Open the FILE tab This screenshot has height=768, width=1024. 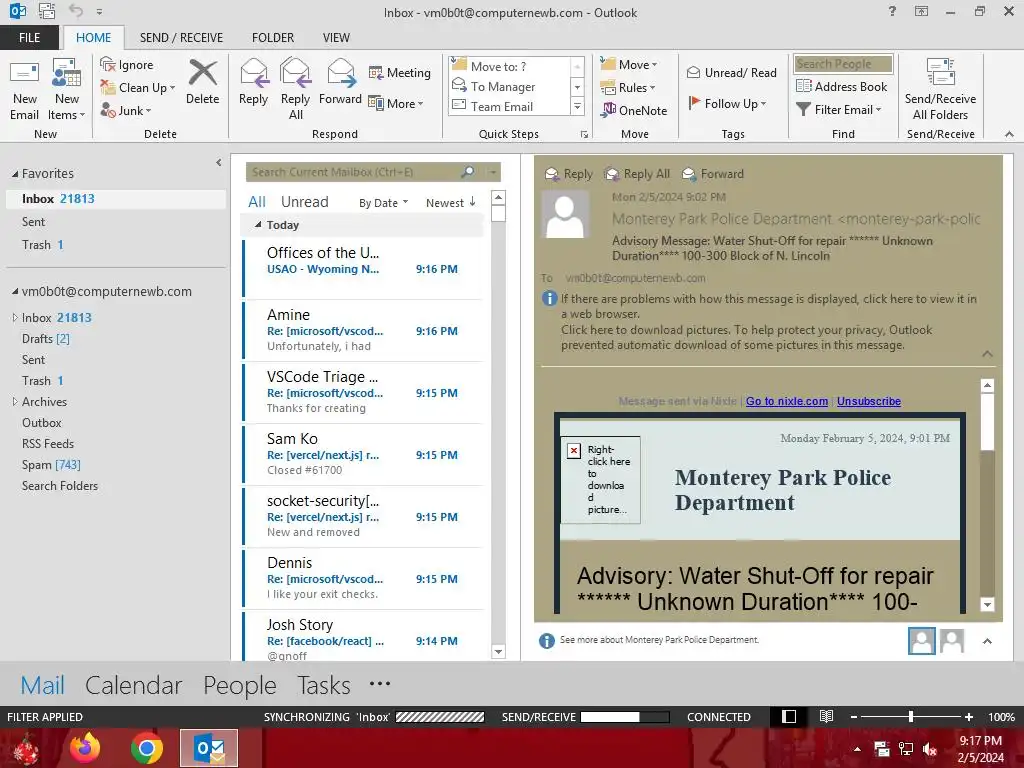29,37
